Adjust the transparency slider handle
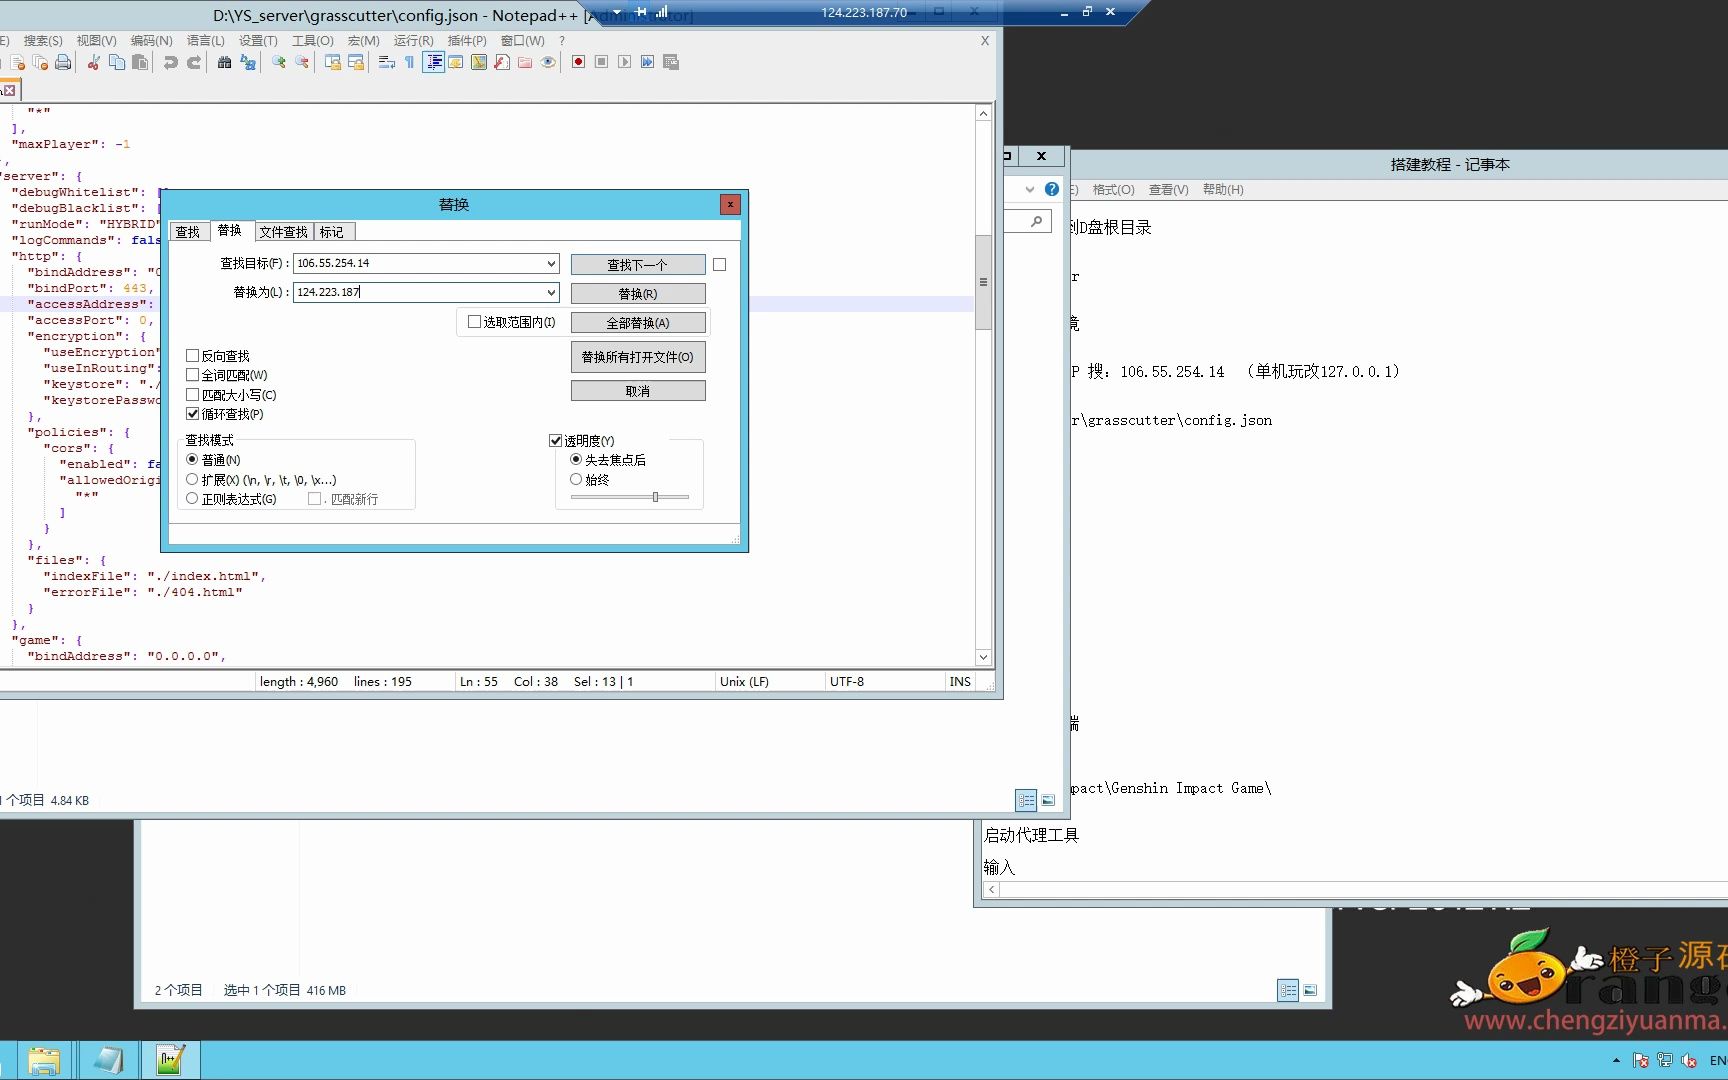Screen dimensions: 1728x1080 [x=655, y=497]
